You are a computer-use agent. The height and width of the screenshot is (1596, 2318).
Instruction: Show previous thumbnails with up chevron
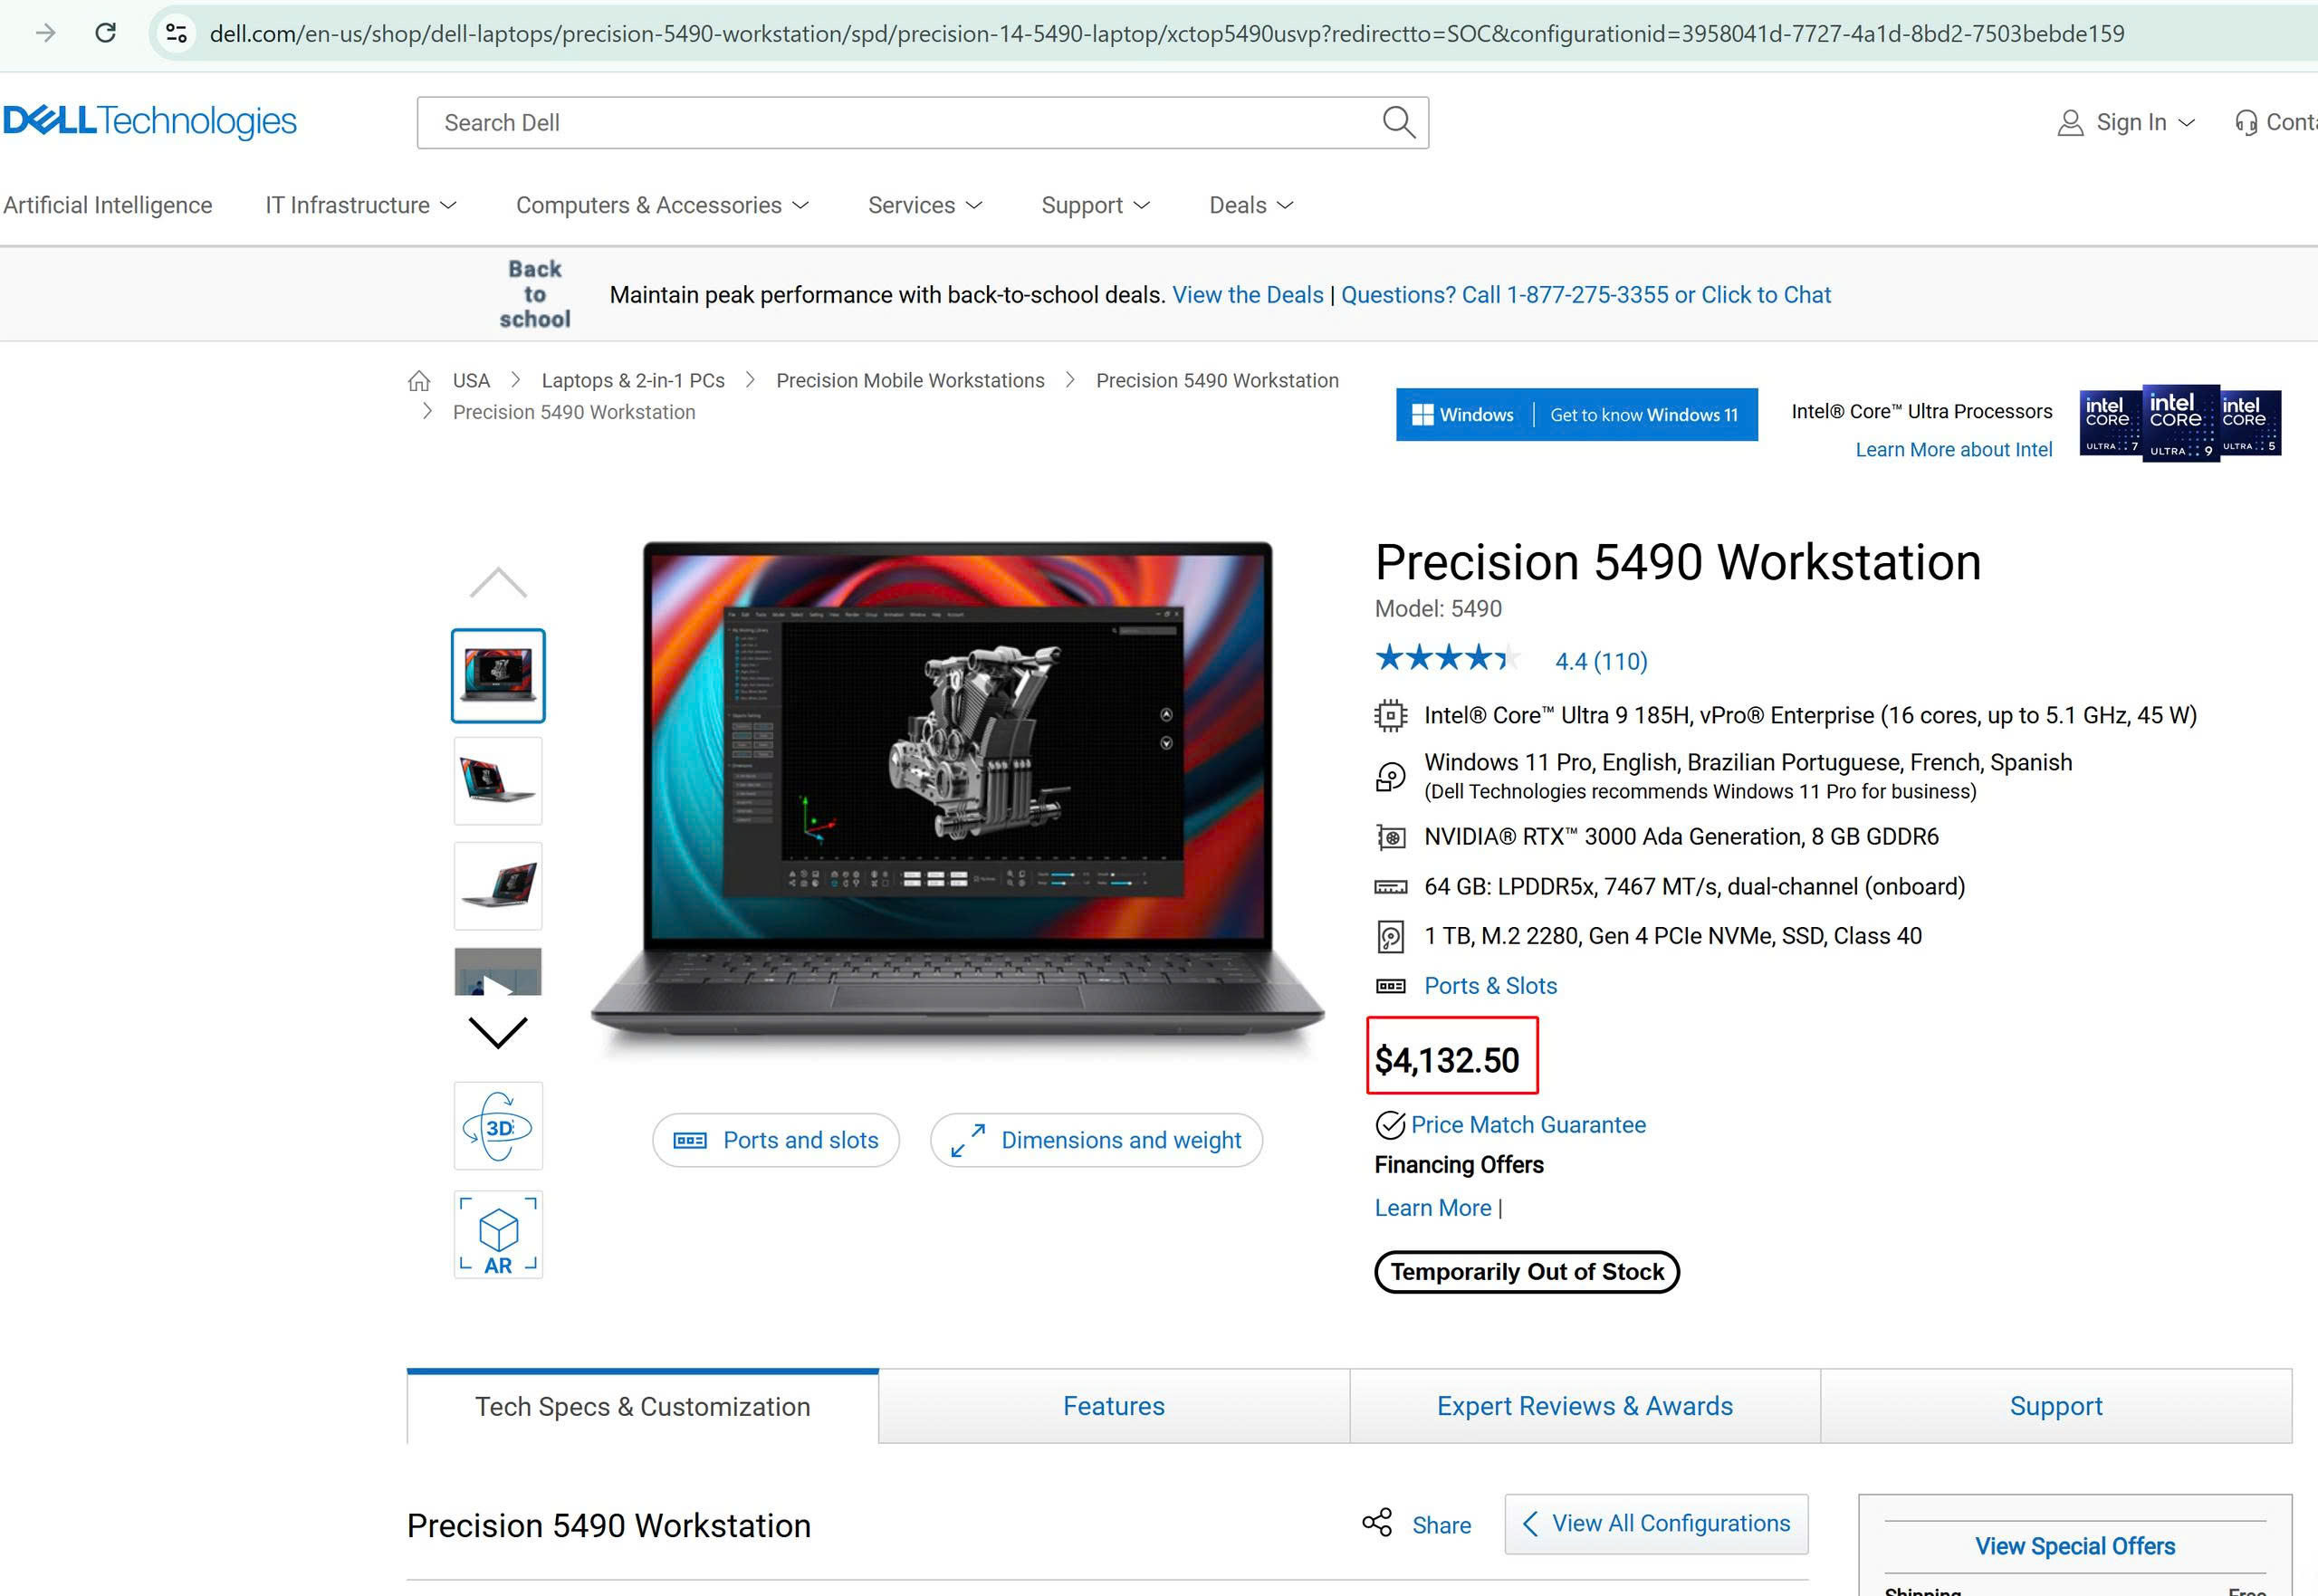[498, 582]
